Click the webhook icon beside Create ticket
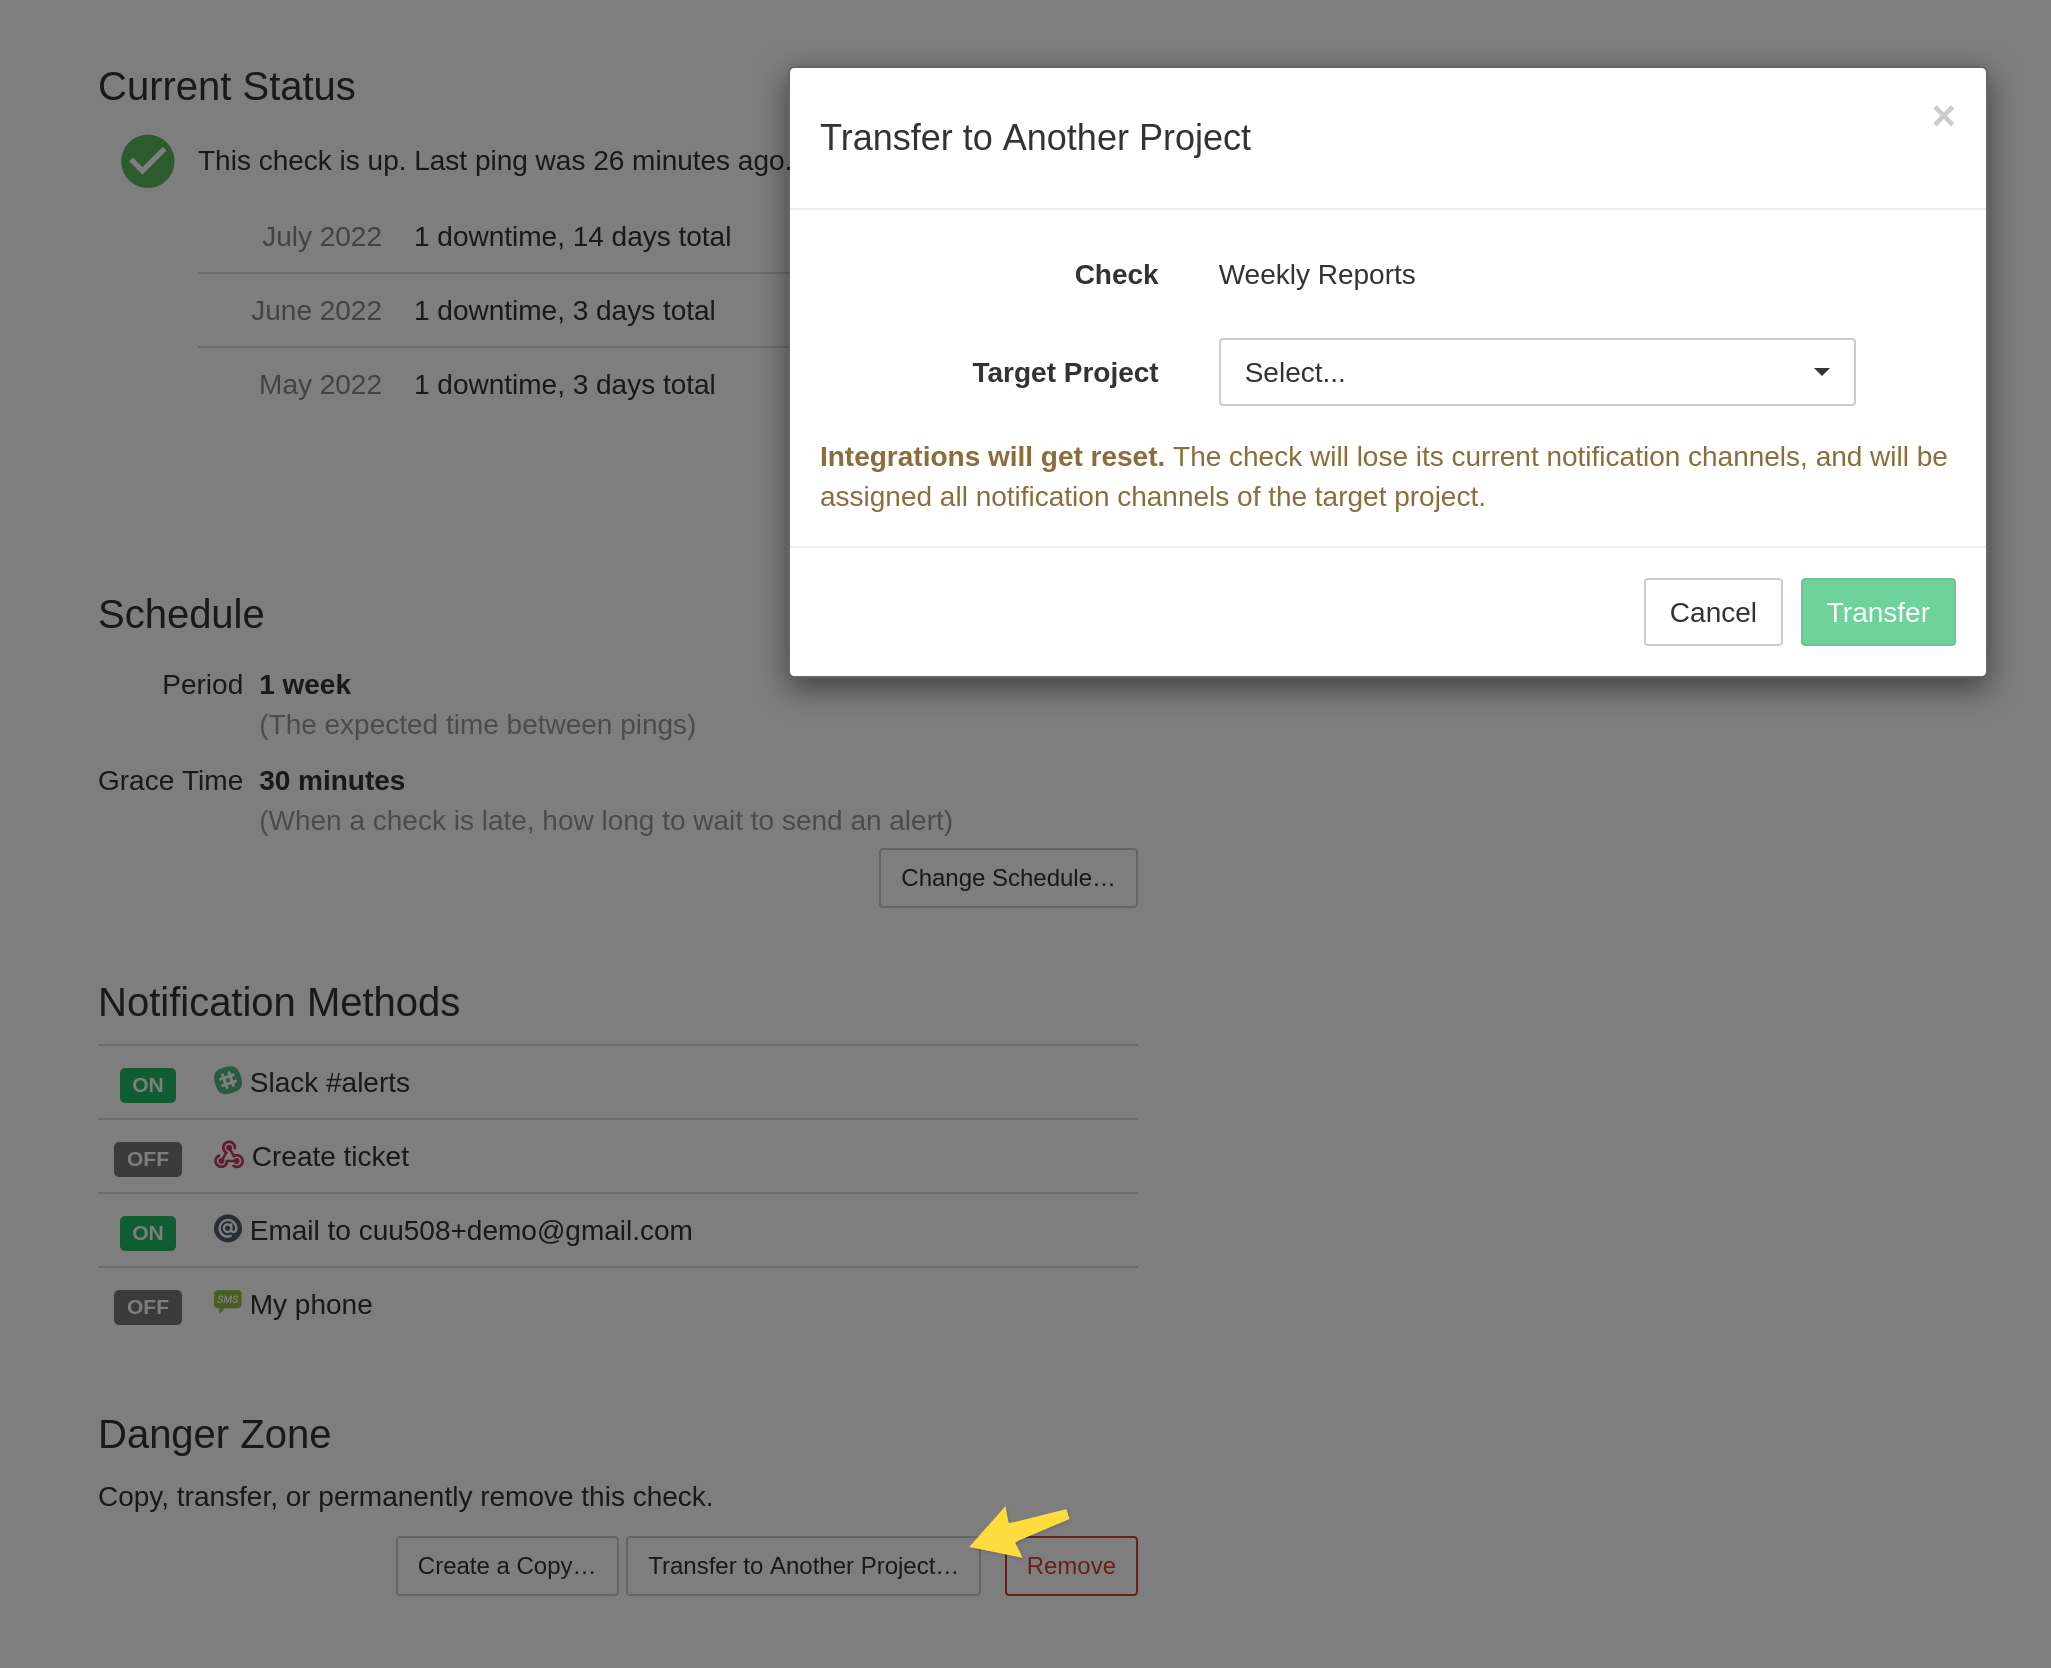Viewport: 2051px width, 1668px height. click(x=227, y=1155)
